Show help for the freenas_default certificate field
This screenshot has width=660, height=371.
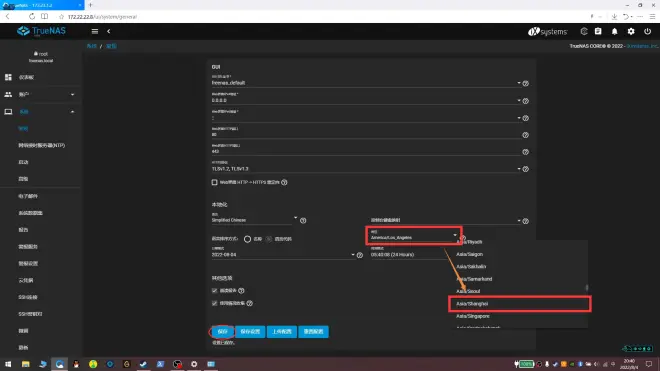coord(525,83)
